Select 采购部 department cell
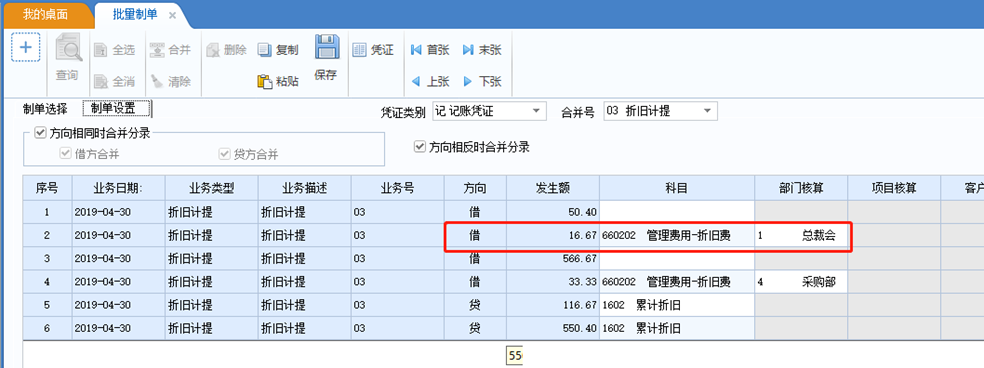The image size is (984, 368). point(801,282)
